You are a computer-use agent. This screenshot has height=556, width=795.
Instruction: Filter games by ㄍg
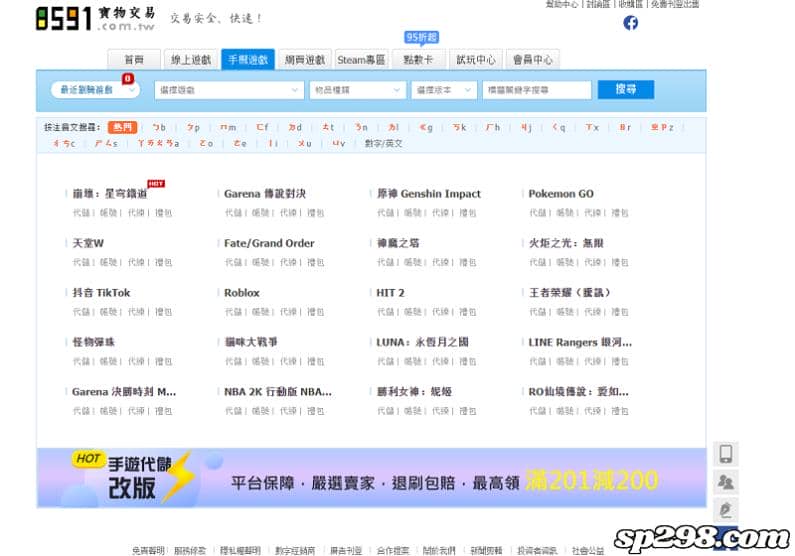point(426,127)
